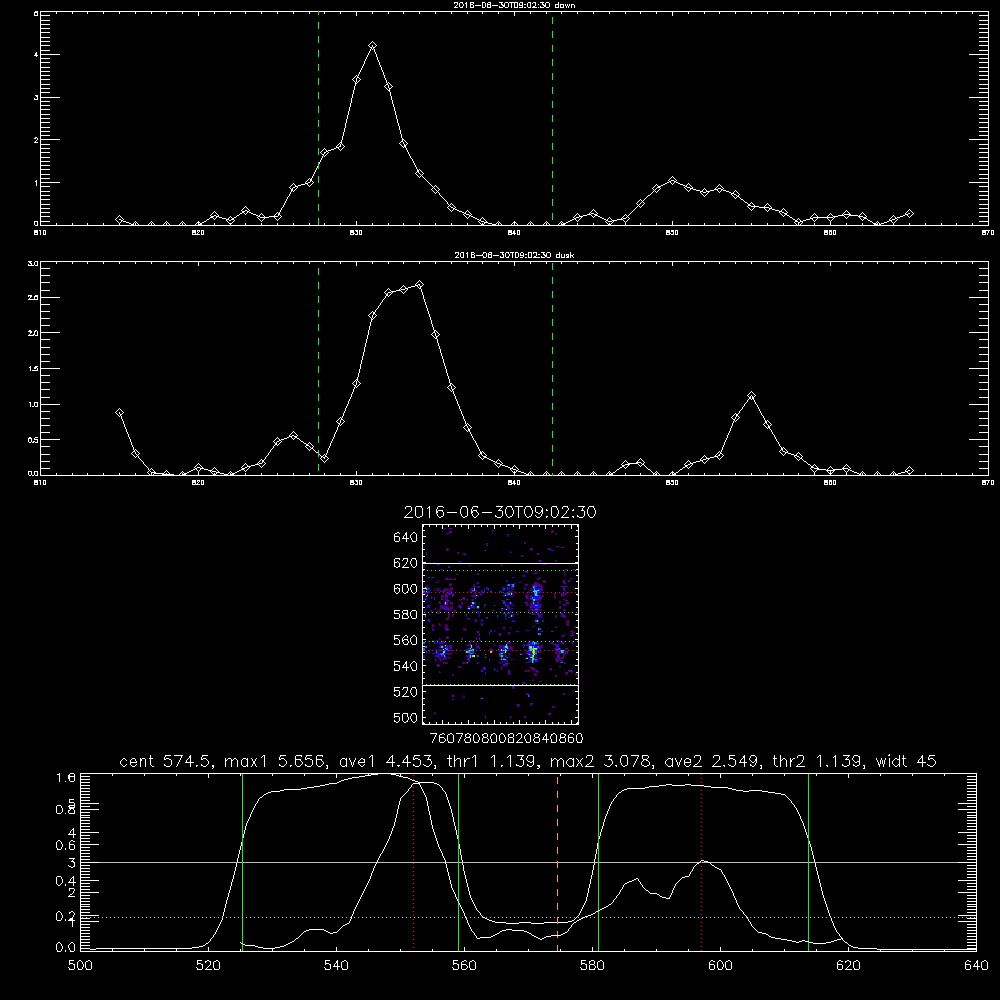Click x-axis label '620' of the bottom plot
1000x1000 pixels.
point(848,966)
